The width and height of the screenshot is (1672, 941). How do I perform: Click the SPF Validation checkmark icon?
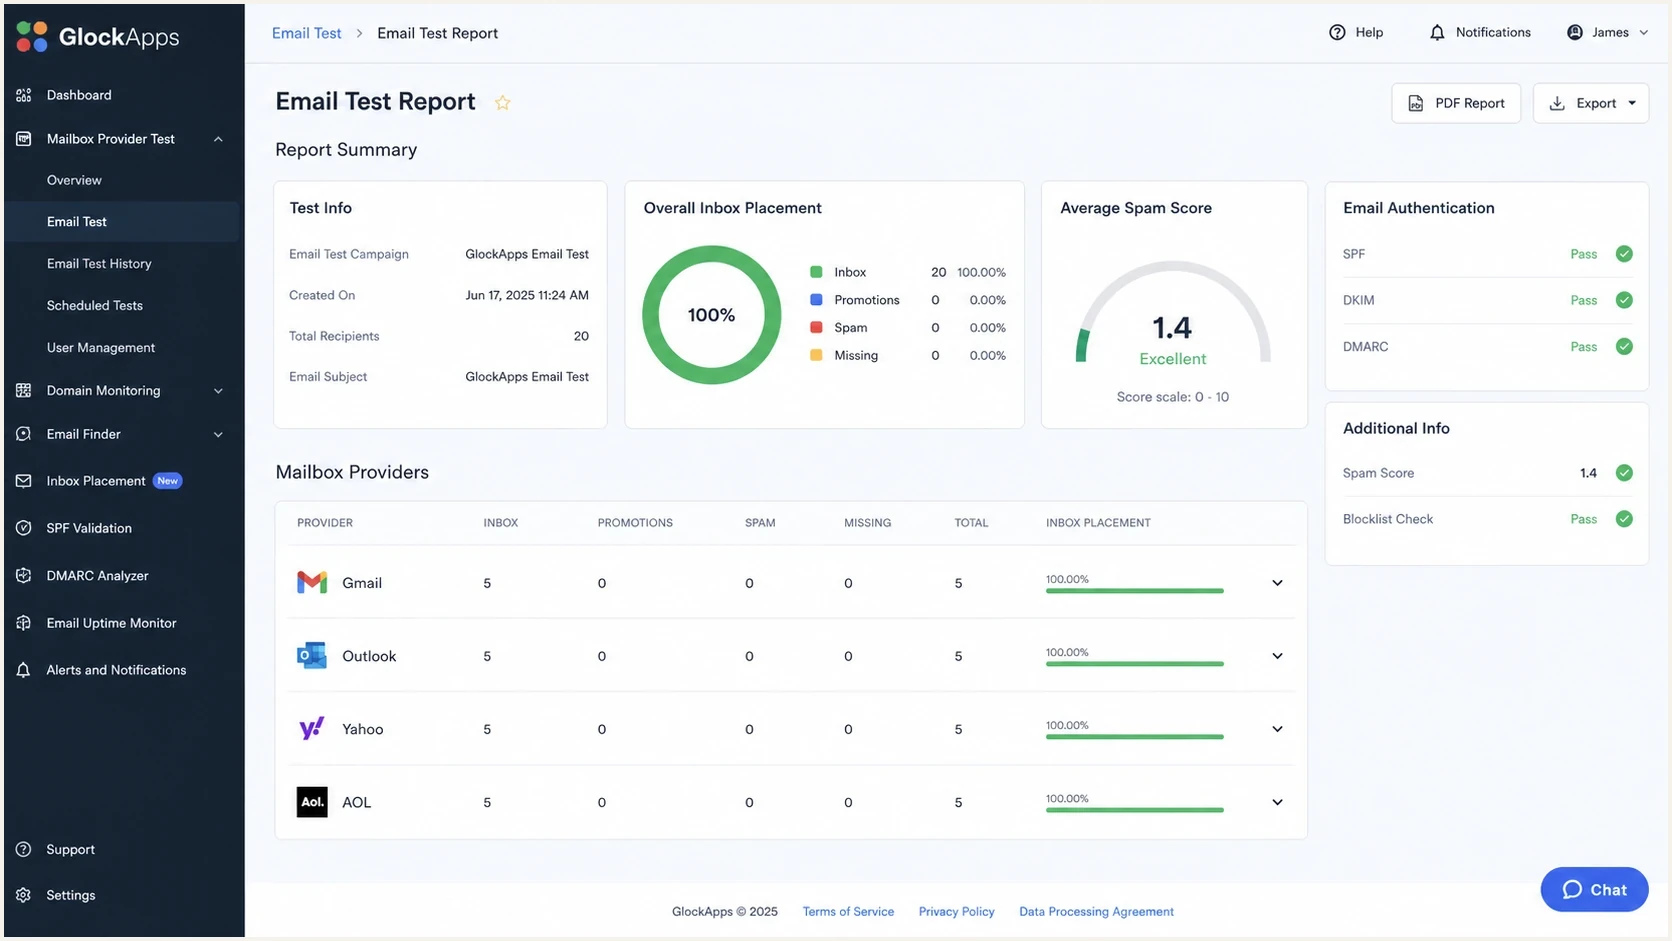24,528
